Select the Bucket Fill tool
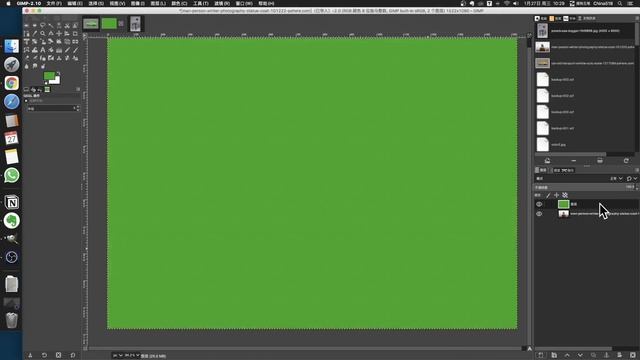Image resolution: width=640 pixels, height=360 pixels. (x=51, y=50)
